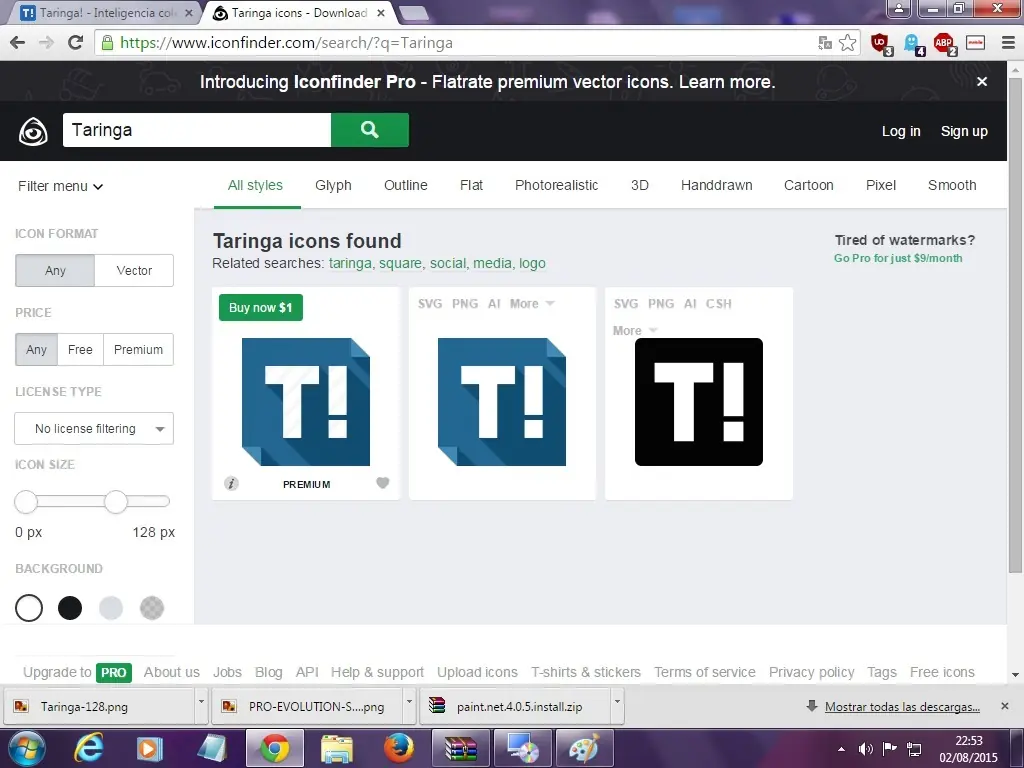Filter price to Premium

tap(138, 349)
